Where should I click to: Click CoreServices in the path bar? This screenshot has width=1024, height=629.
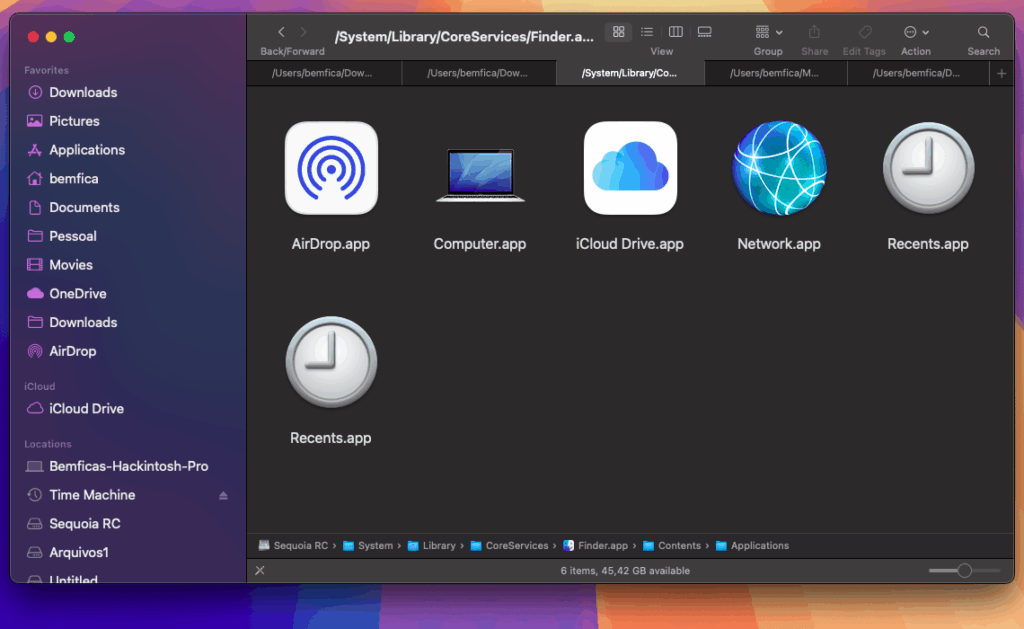click(x=516, y=546)
